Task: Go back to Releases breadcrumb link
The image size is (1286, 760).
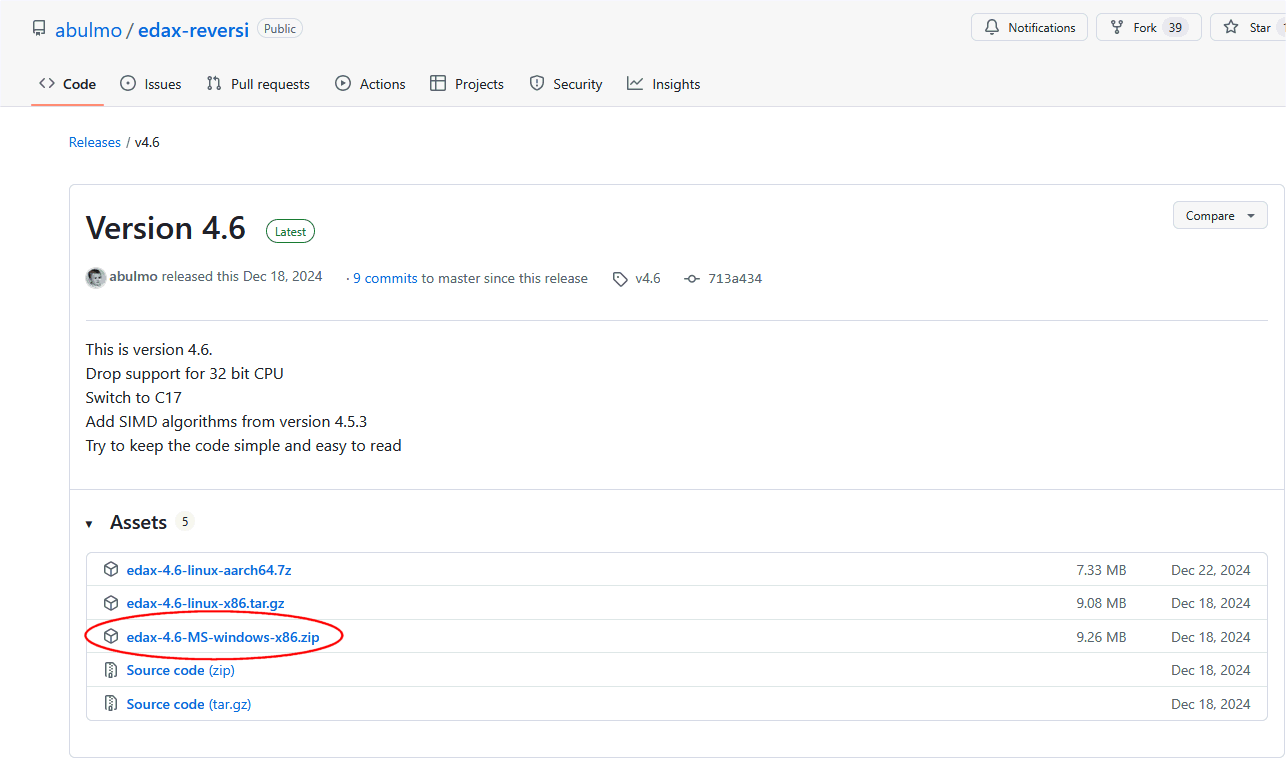Action: click(95, 142)
